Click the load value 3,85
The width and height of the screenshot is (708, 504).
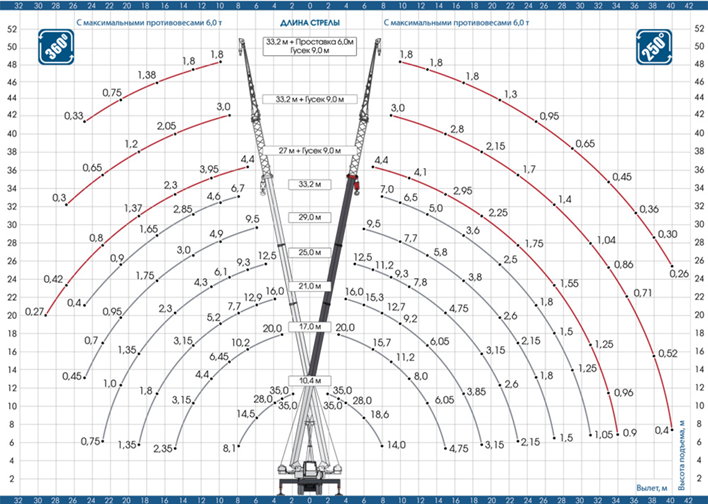tap(476, 392)
